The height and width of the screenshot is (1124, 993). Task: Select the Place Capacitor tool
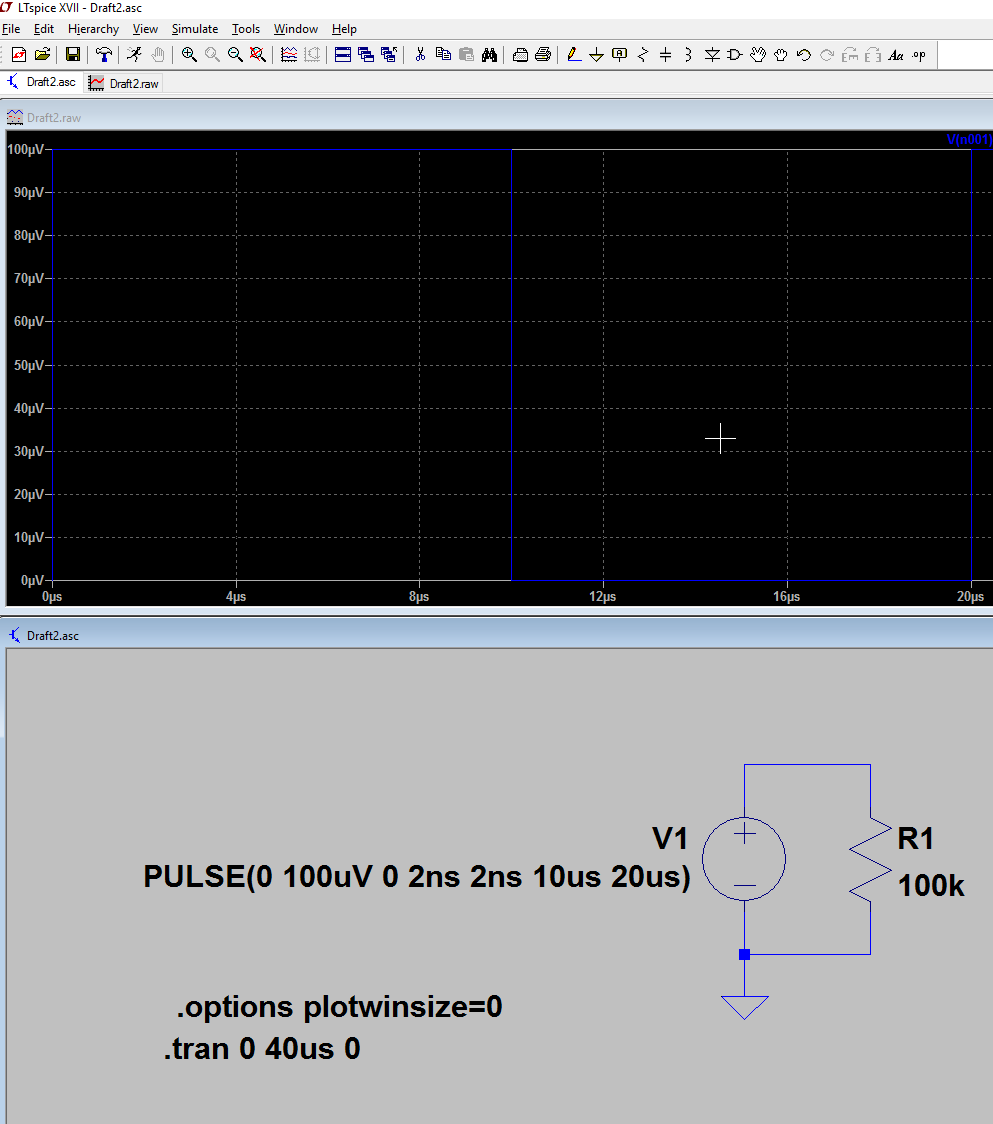click(665, 54)
